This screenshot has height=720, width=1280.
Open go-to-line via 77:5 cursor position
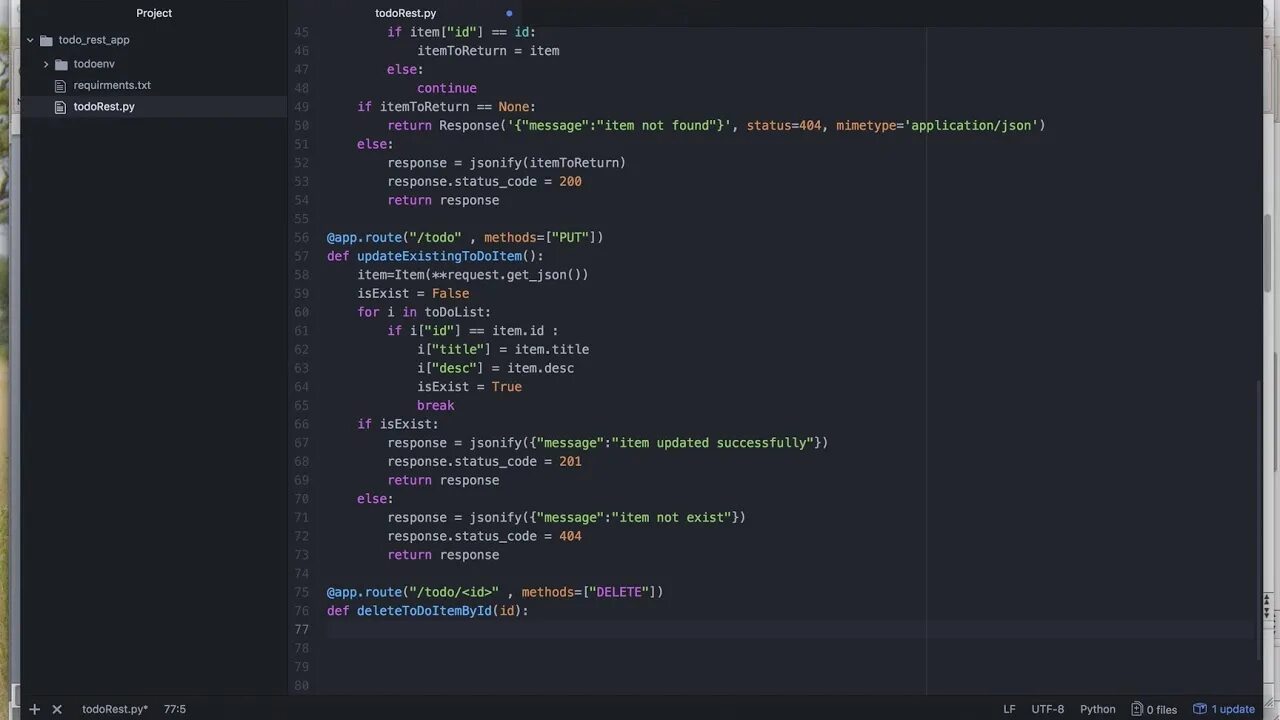pyautogui.click(x=175, y=709)
